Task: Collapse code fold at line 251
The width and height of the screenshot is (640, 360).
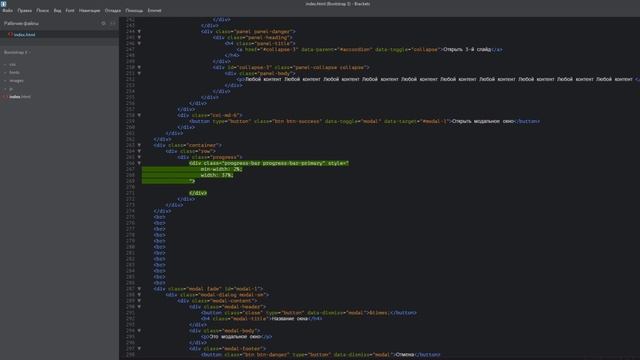Action: [x=139, y=73]
